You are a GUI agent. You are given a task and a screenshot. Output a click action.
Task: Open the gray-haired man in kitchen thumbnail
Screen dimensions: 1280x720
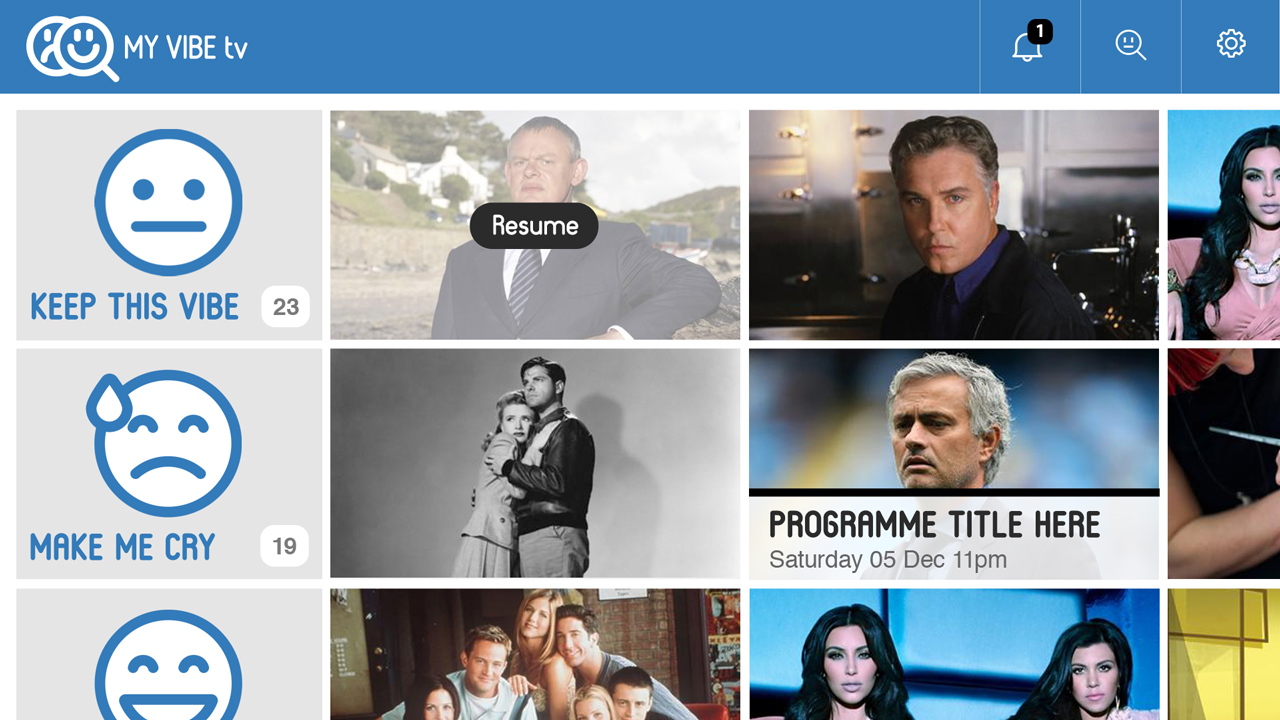point(954,225)
